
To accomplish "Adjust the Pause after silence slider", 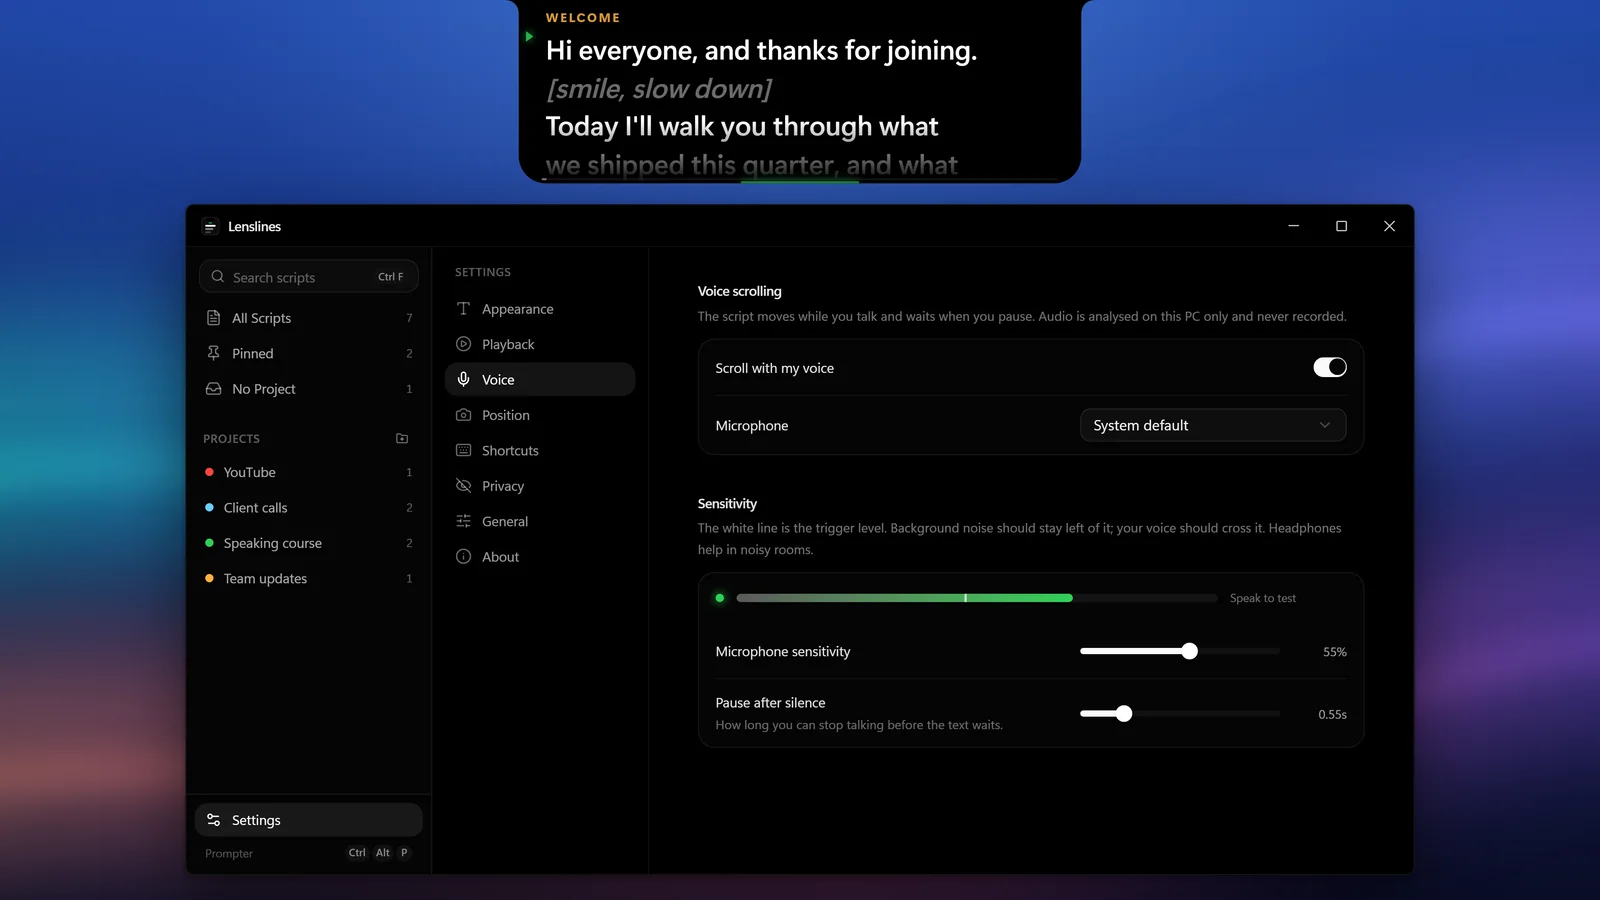I will tap(1180, 713).
